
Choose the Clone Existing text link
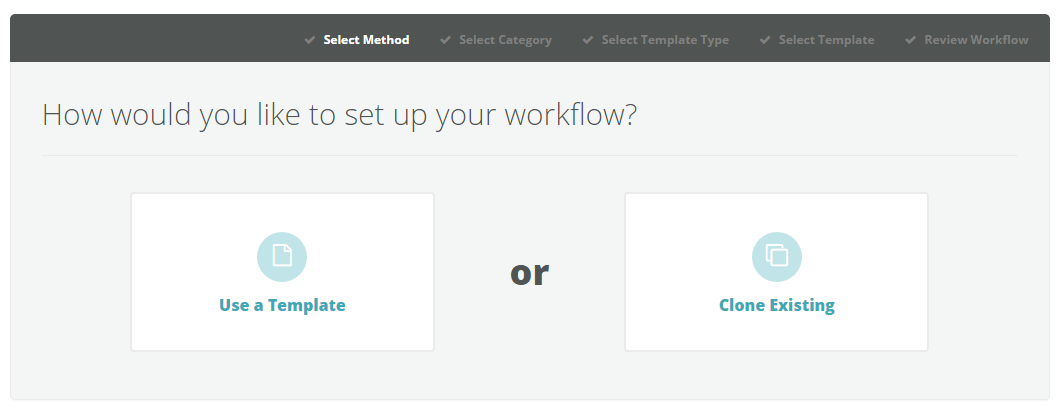[x=777, y=305]
